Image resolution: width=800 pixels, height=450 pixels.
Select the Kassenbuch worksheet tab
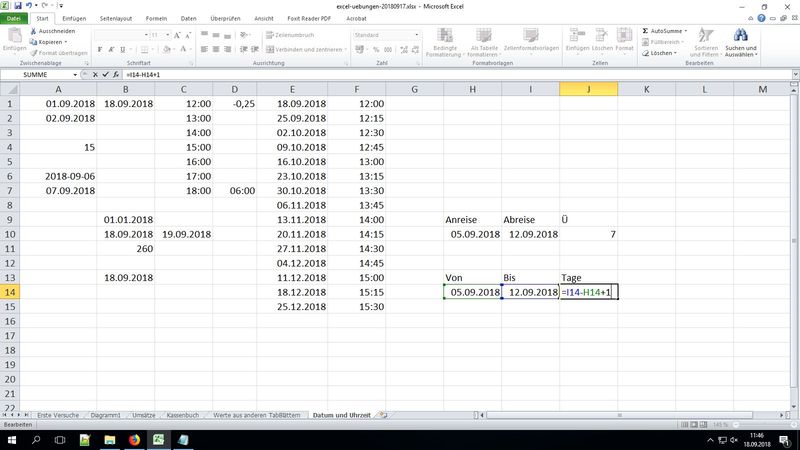tap(184, 413)
